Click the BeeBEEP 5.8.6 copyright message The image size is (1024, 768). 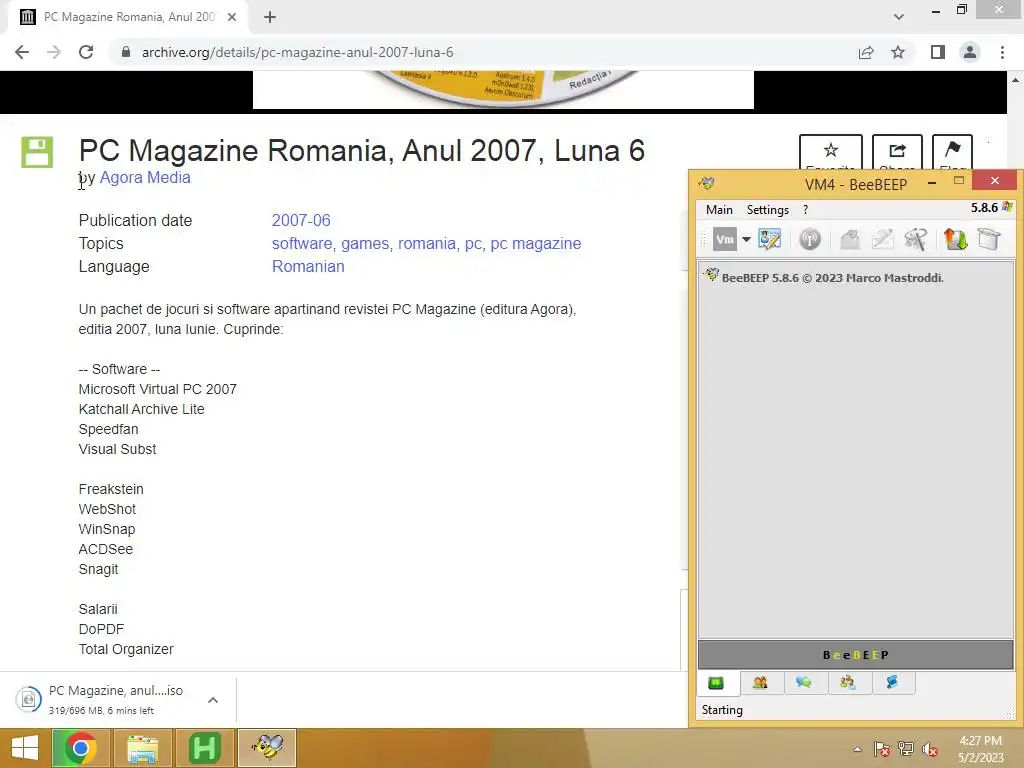pyautogui.click(x=832, y=278)
